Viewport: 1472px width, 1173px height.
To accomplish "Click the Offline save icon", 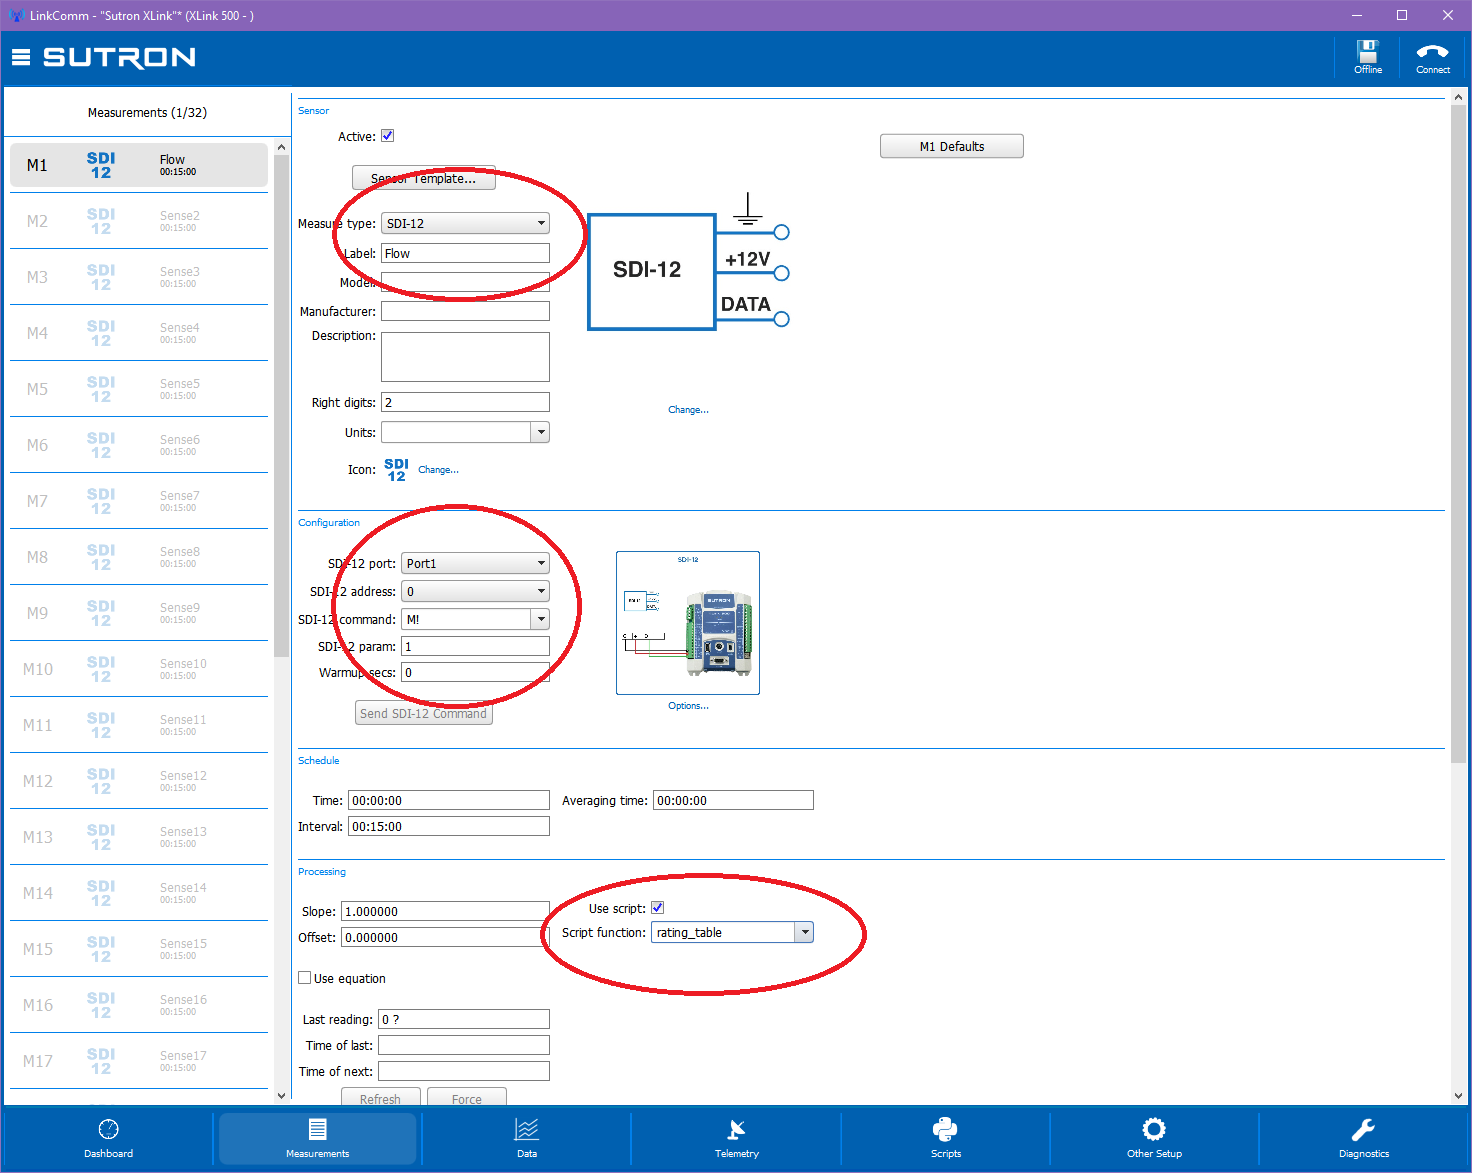I will [x=1367, y=57].
